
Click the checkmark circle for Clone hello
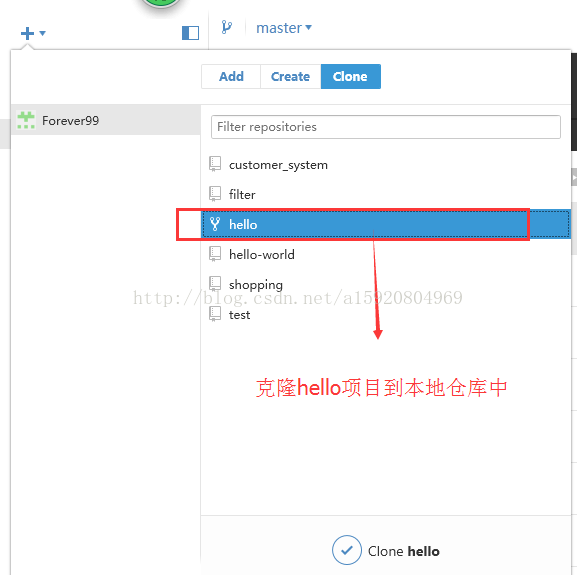coord(347,550)
